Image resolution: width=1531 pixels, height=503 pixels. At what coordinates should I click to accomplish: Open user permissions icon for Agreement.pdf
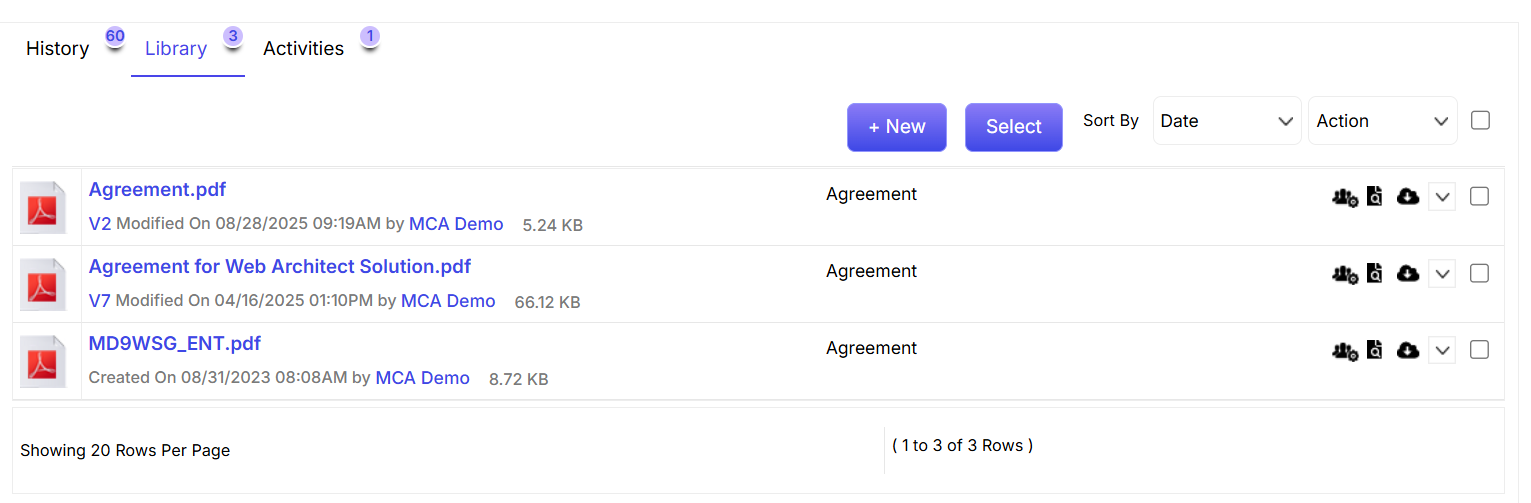[x=1345, y=198]
